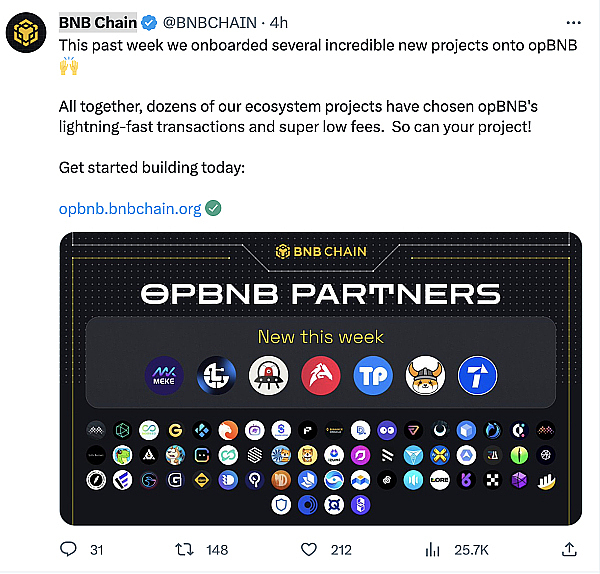
Task: Click the blue TP TokenPocket logo
Action: click(x=373, y=375)
